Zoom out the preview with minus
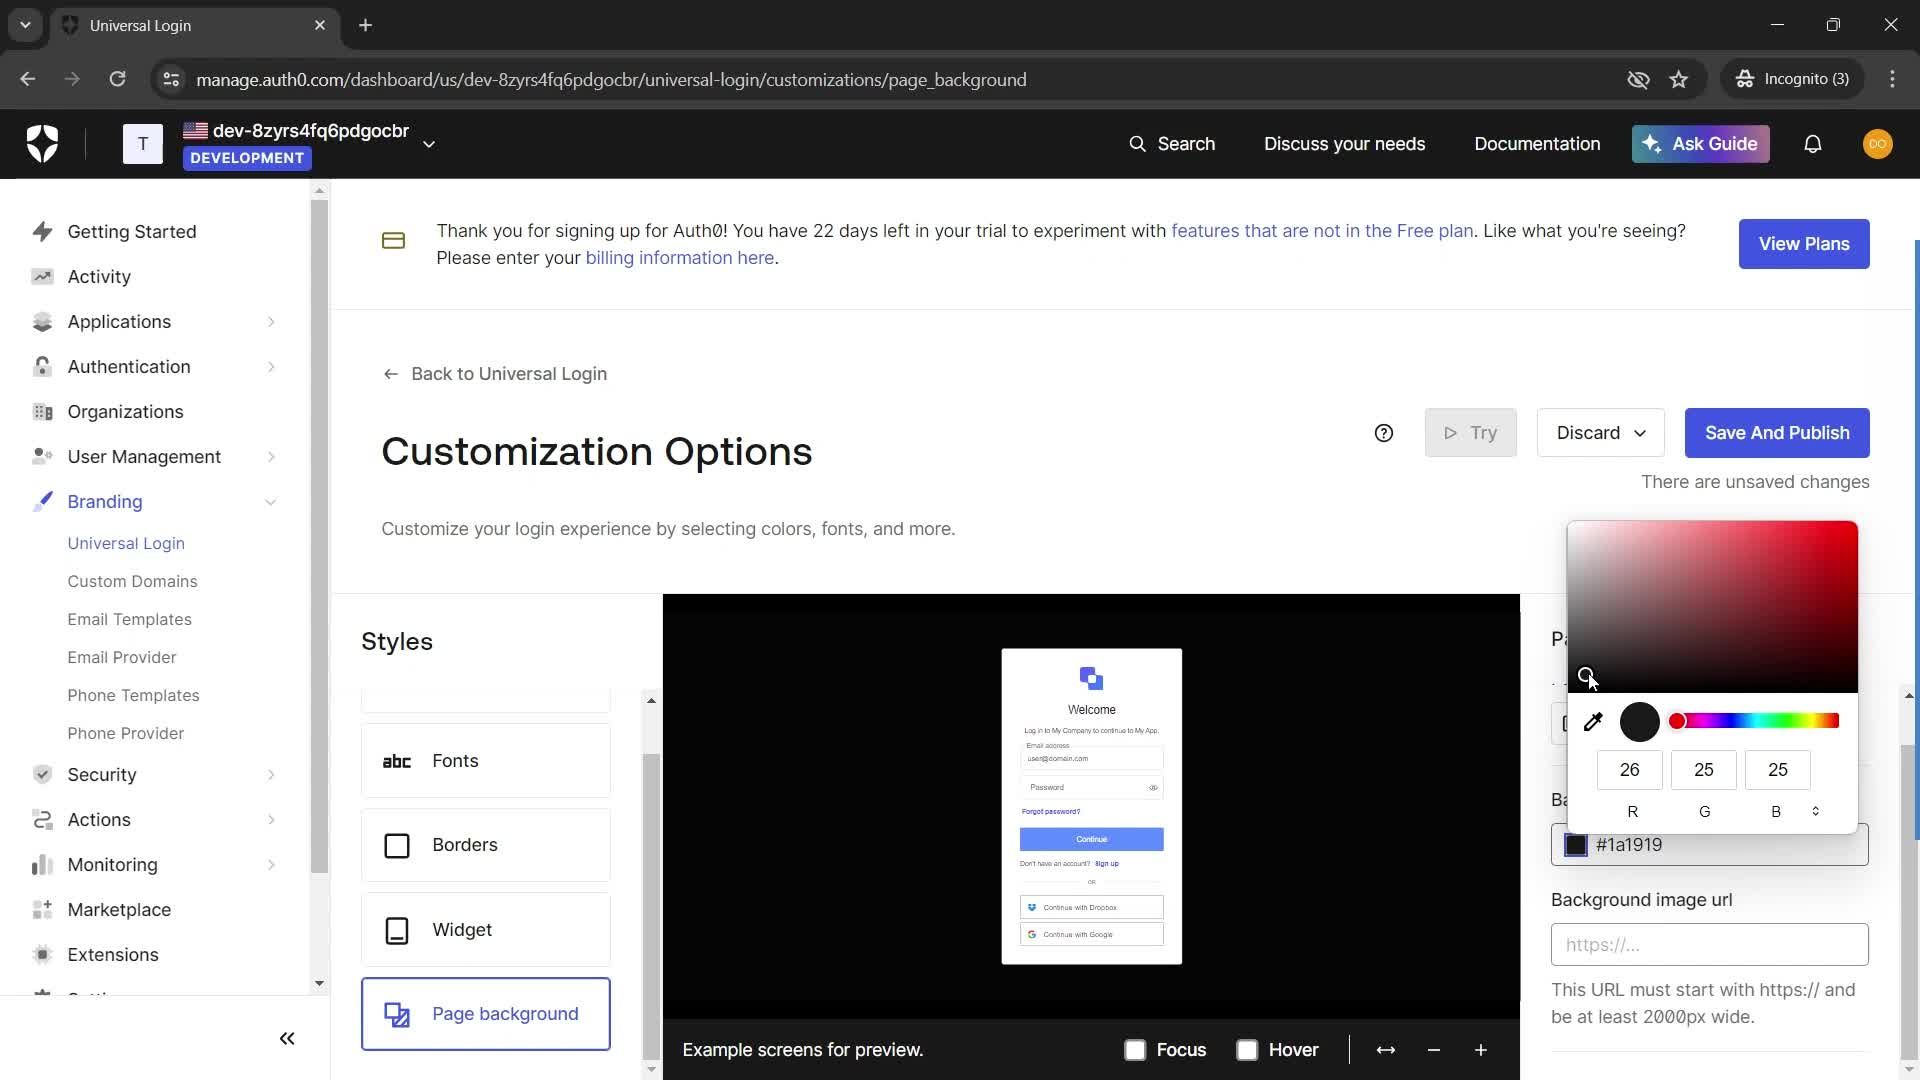The width and height of the screenshot is (1920, 1080). (1434, 1050)
